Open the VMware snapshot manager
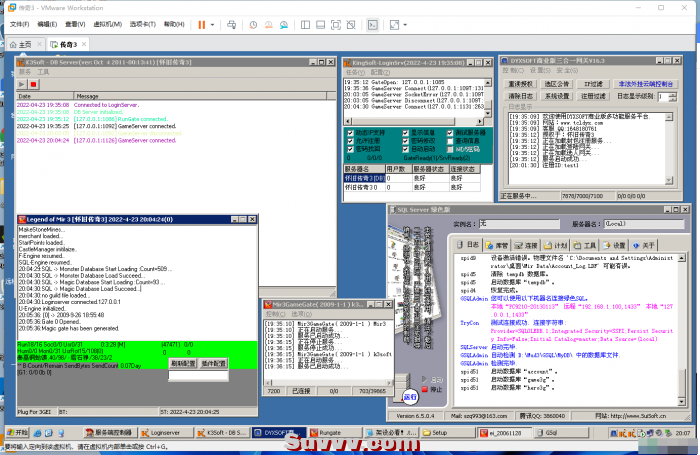700x455 pixels. click(284, 25)
